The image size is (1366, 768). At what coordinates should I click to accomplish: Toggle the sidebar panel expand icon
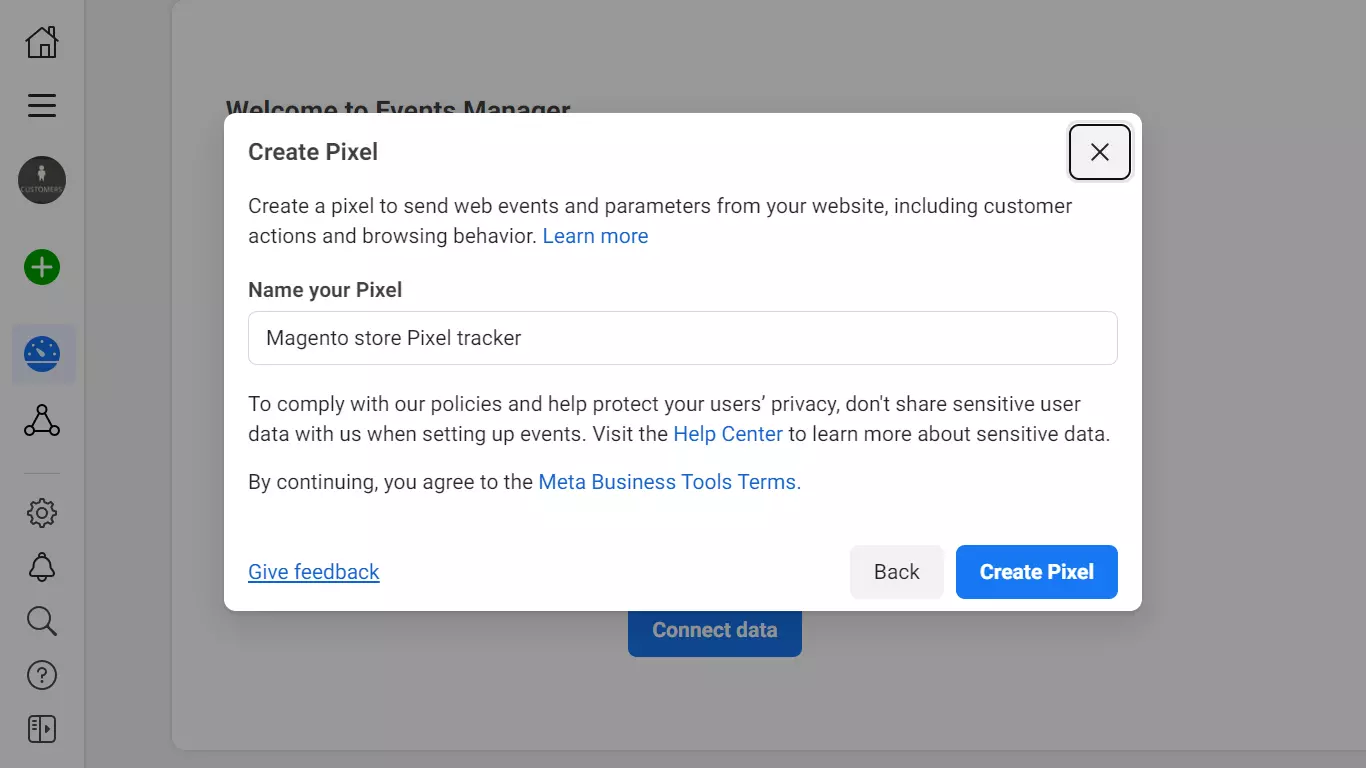point(42,729)
